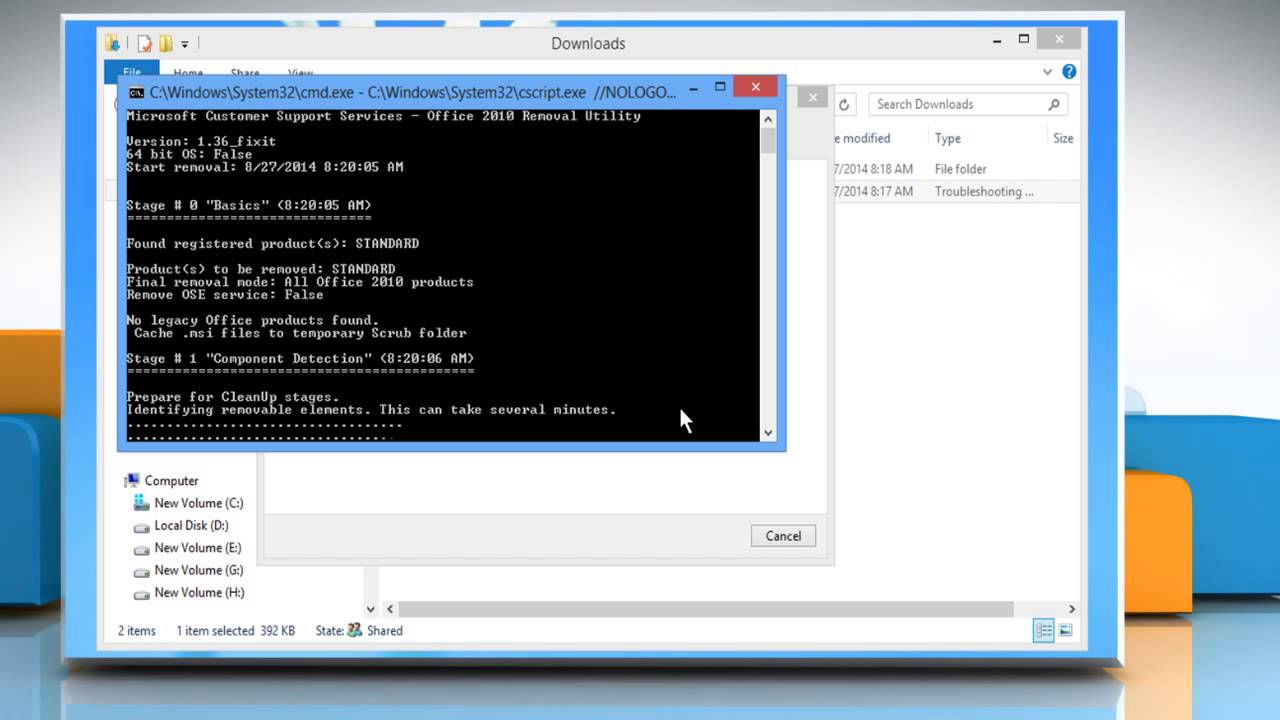Select the row with type File folder
Screen dimensions: 1280x720
pyautogui.click(x=957, y=169)
